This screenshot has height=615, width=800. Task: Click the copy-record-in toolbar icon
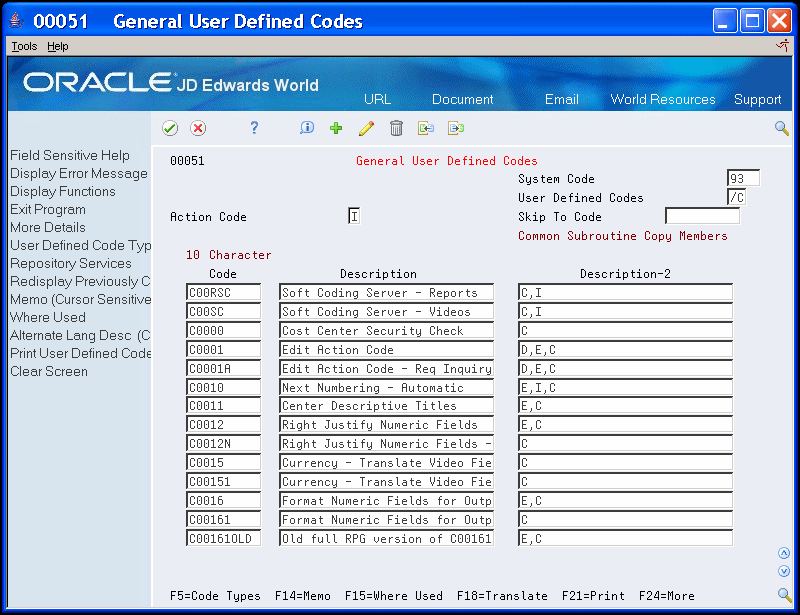coord(424,128)
